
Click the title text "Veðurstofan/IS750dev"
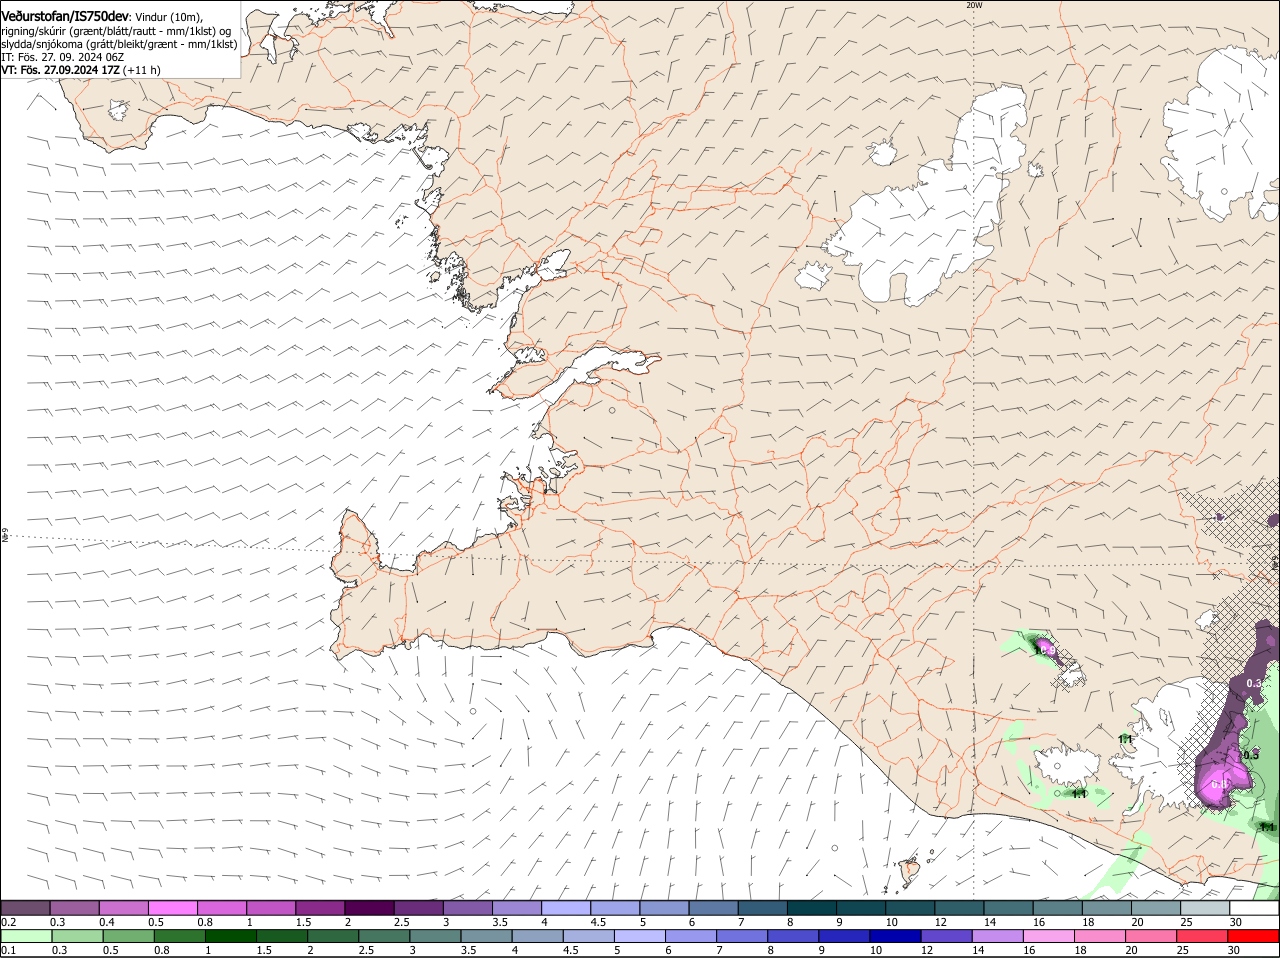[x=64, y=16]
